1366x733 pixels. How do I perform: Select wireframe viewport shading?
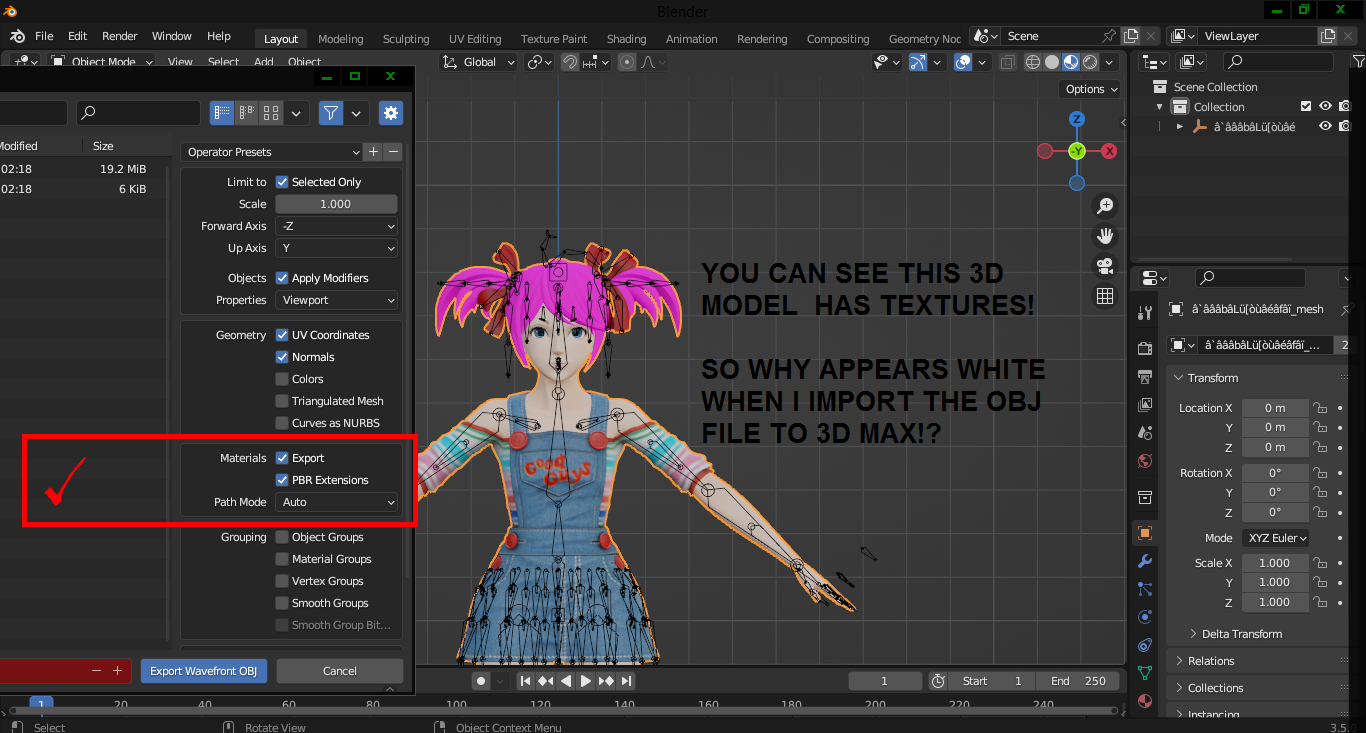1033,62
